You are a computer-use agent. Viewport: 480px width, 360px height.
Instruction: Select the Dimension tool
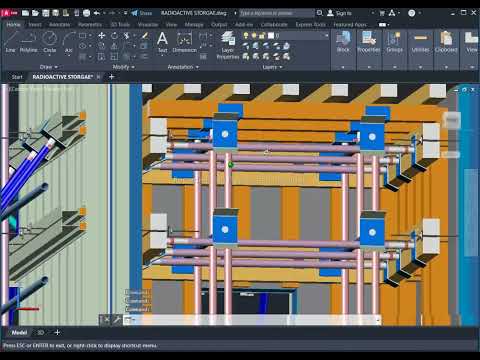coord(184,42)
